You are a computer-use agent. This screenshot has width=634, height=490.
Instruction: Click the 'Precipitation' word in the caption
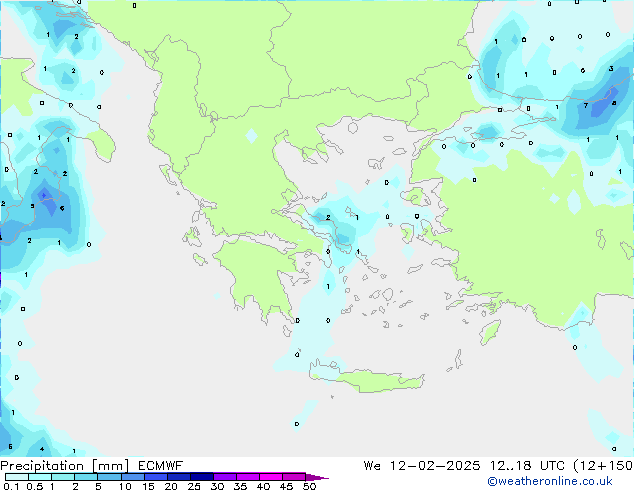coord(42,466)
